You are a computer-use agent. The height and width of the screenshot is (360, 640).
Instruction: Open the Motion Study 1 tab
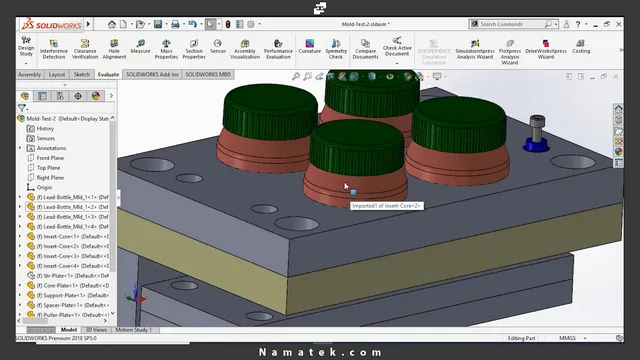(133, 330)
